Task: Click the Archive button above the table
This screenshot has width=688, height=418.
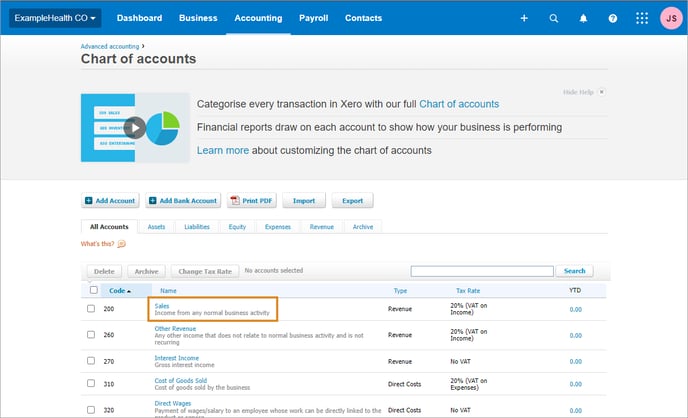Action: click(x=147, y=272)
